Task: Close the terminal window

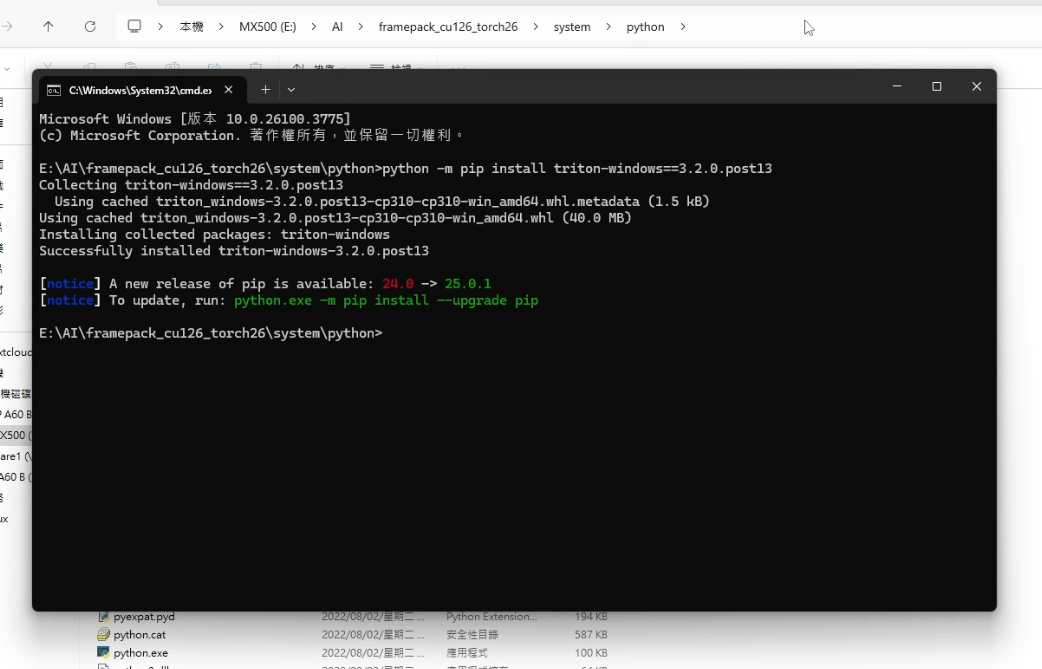Action: [x=976, y=86]
